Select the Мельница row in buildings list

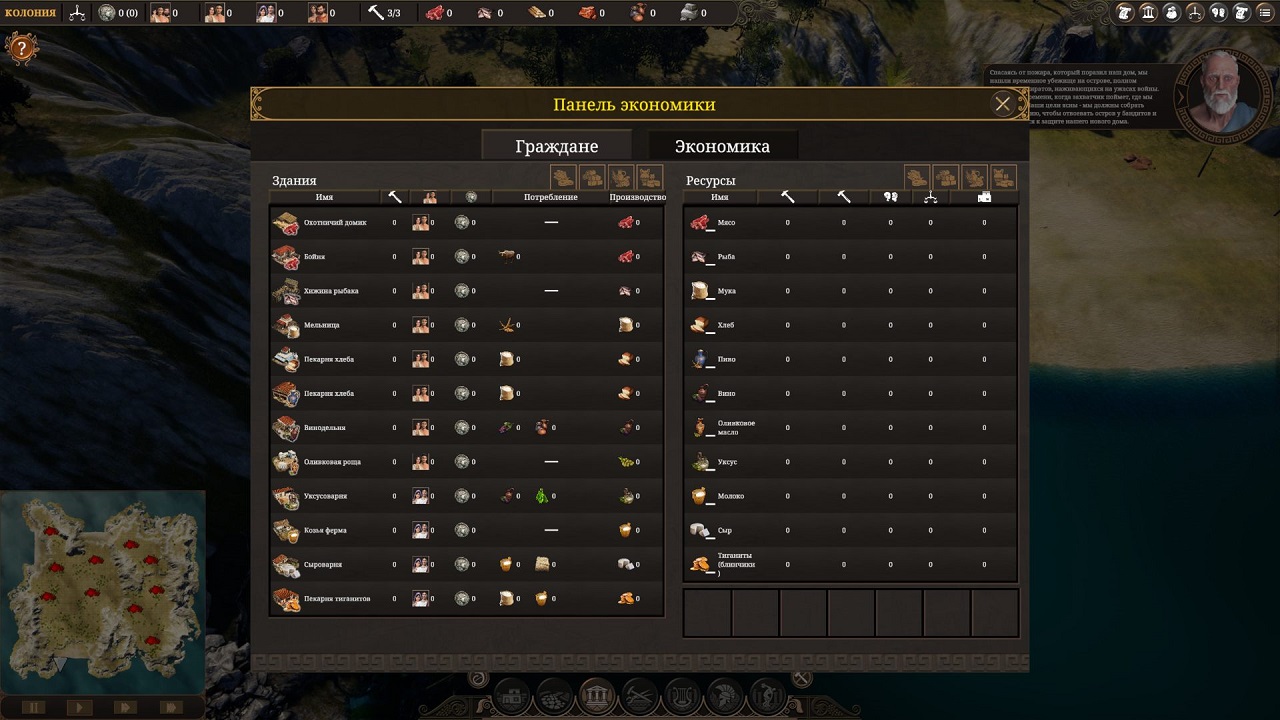click(x=466, y=325)
